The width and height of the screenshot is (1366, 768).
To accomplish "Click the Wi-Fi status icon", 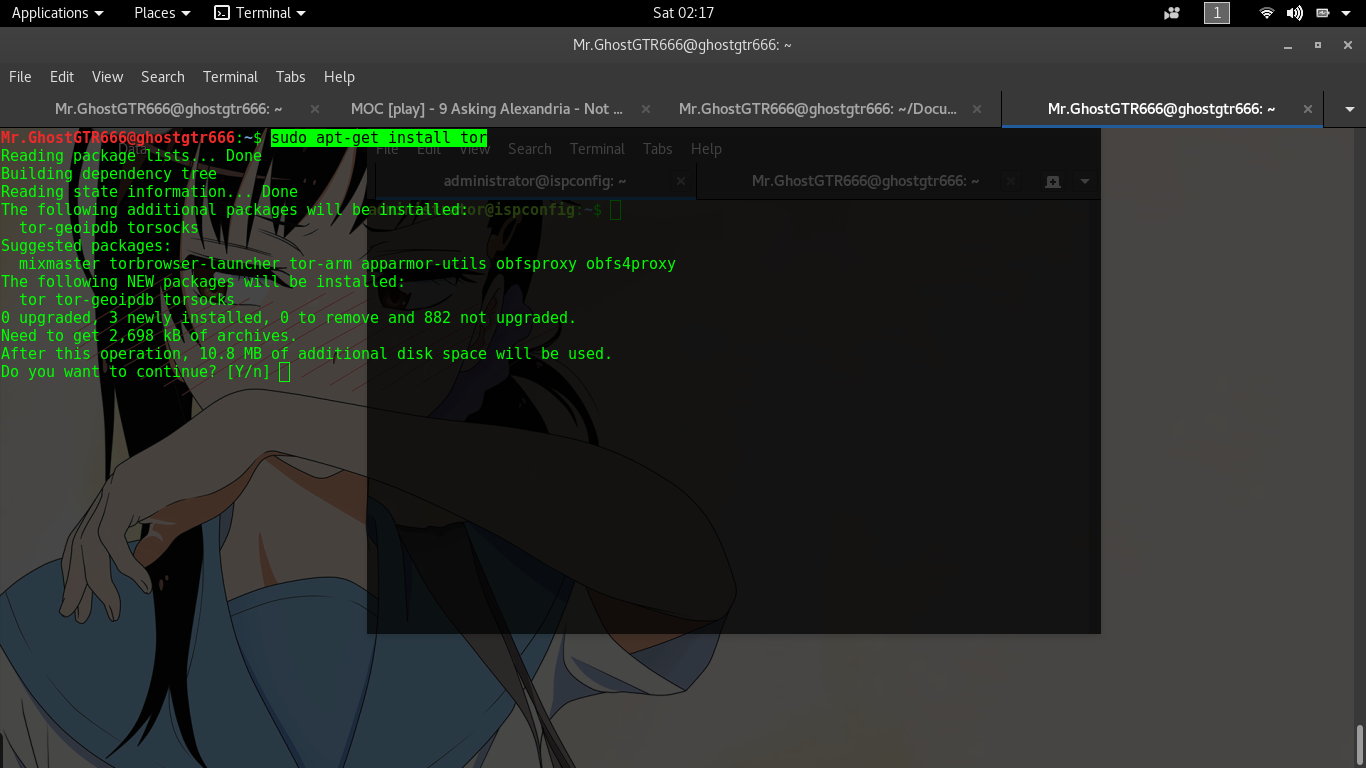I will [x=1266, y=13].
